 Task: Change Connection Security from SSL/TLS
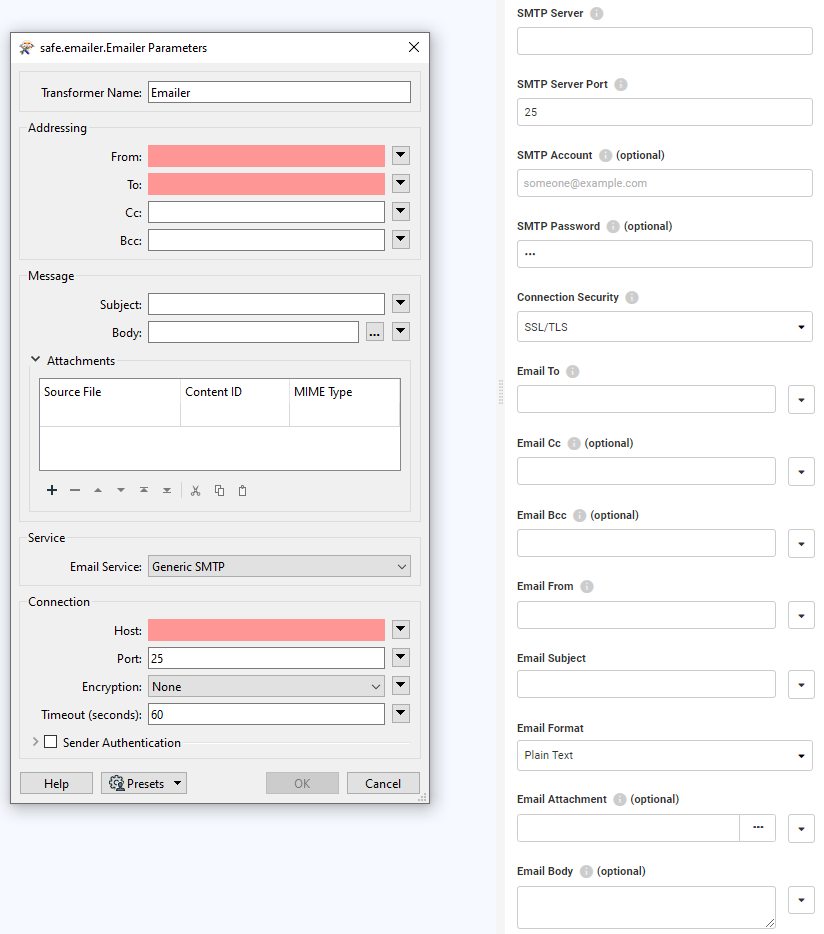(x=800, y=326)
